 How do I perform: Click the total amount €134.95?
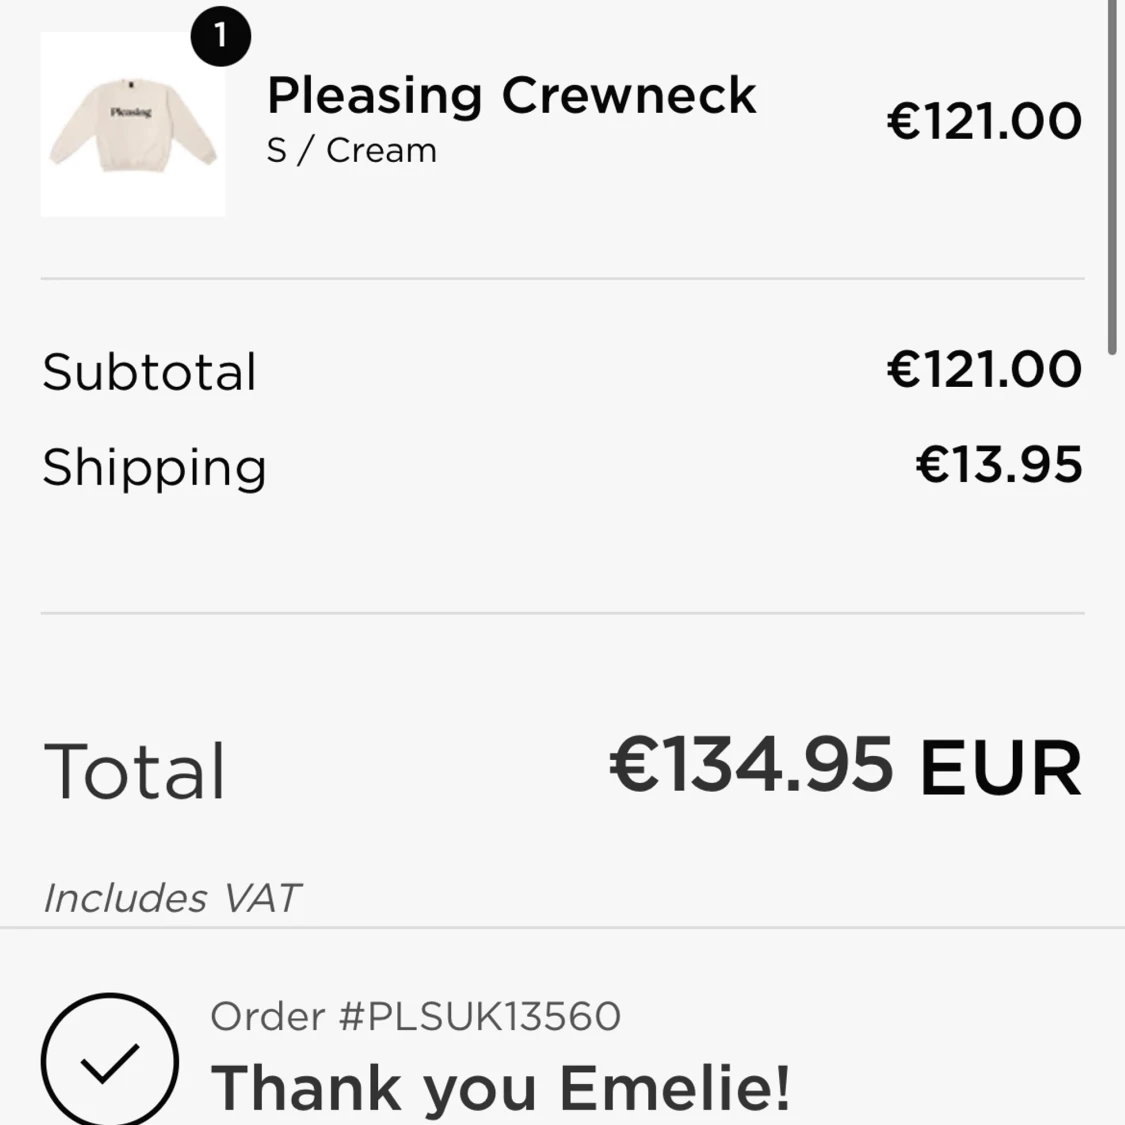751,765
